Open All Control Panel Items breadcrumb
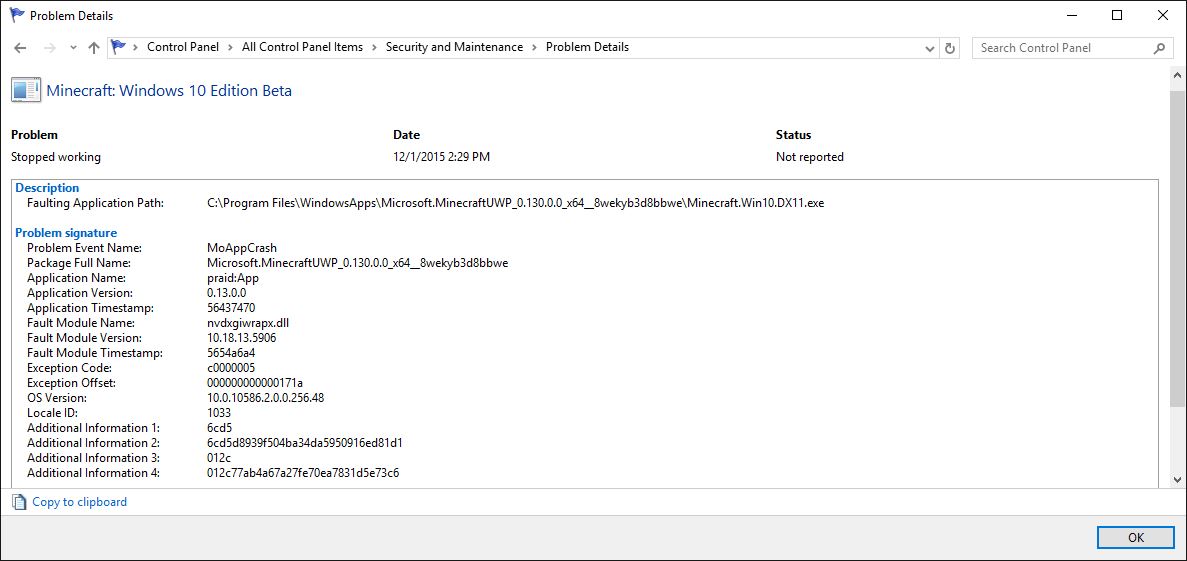Viewport: 1187px width, 561px height. [302, 47]
